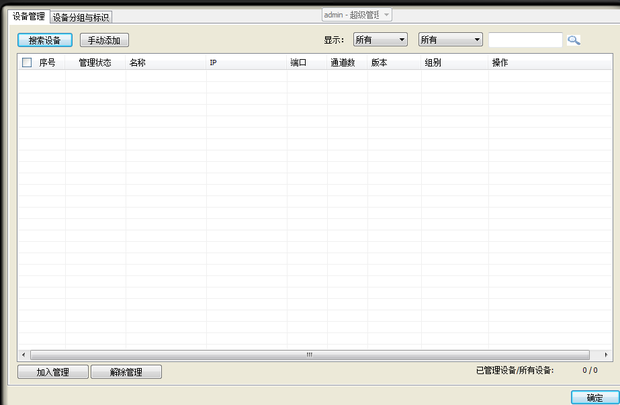
Task: Click the 已管理设备/所有设备 label
Action: tap(515, 370)
